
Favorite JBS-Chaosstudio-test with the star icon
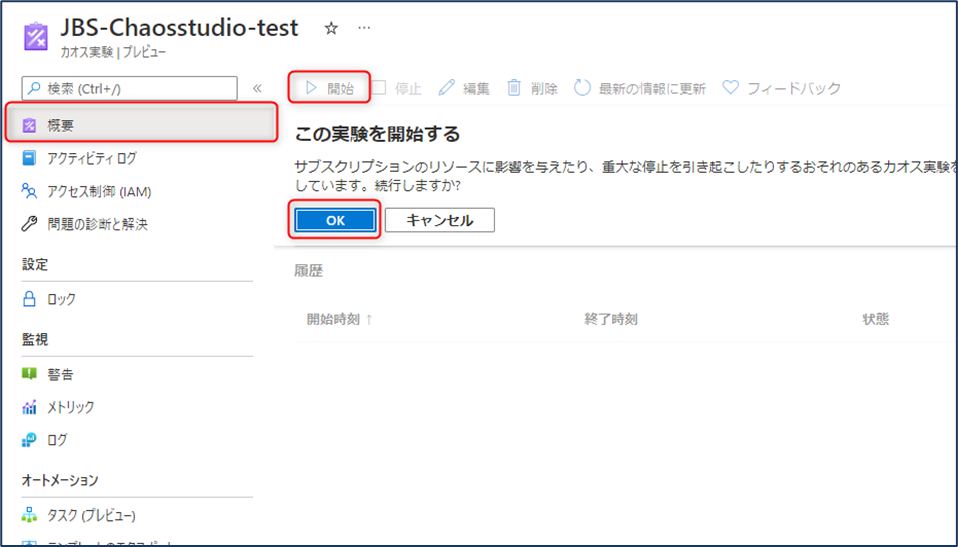click(x=331, y=28)
